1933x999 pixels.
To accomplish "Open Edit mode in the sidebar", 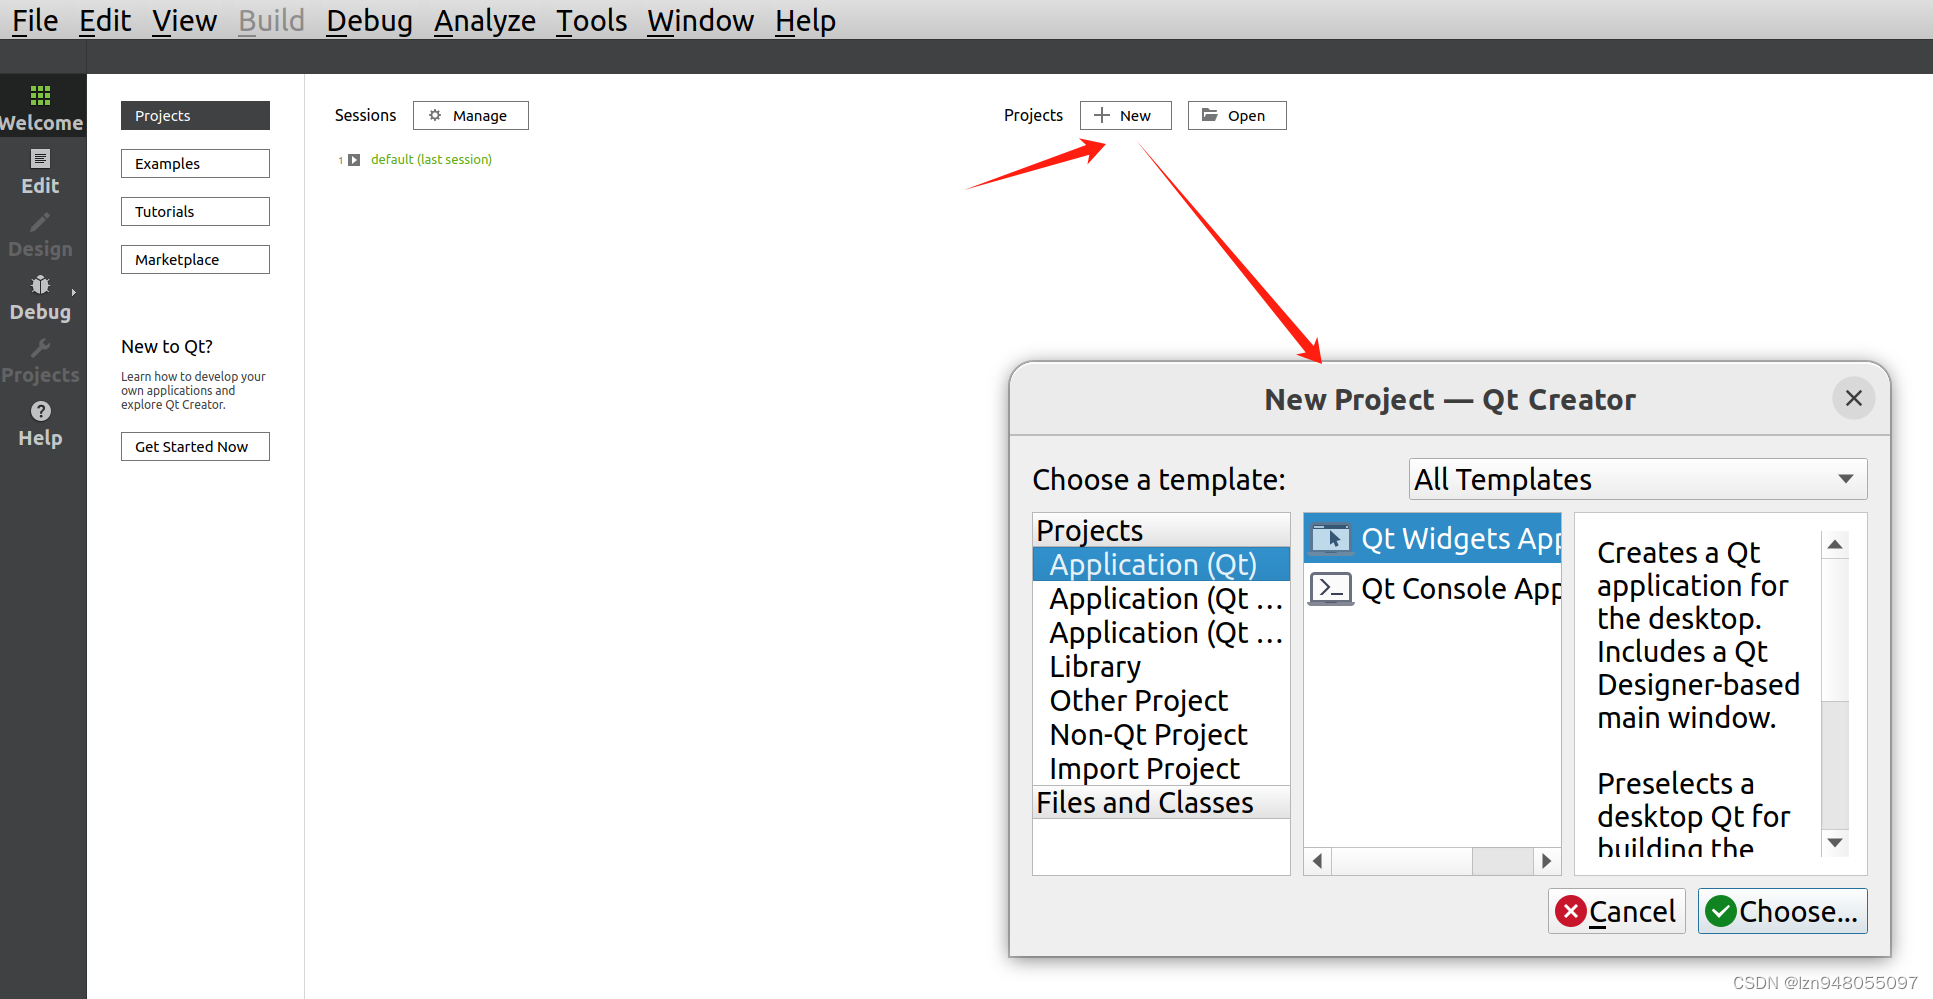I will coord(40,172).
